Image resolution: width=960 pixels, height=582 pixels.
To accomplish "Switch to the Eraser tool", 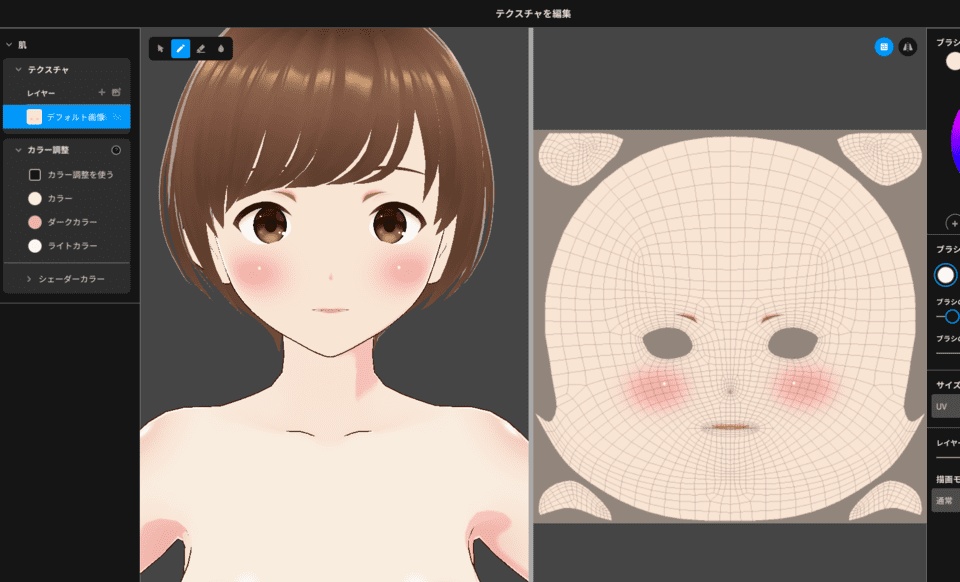I will click(200, 47).
